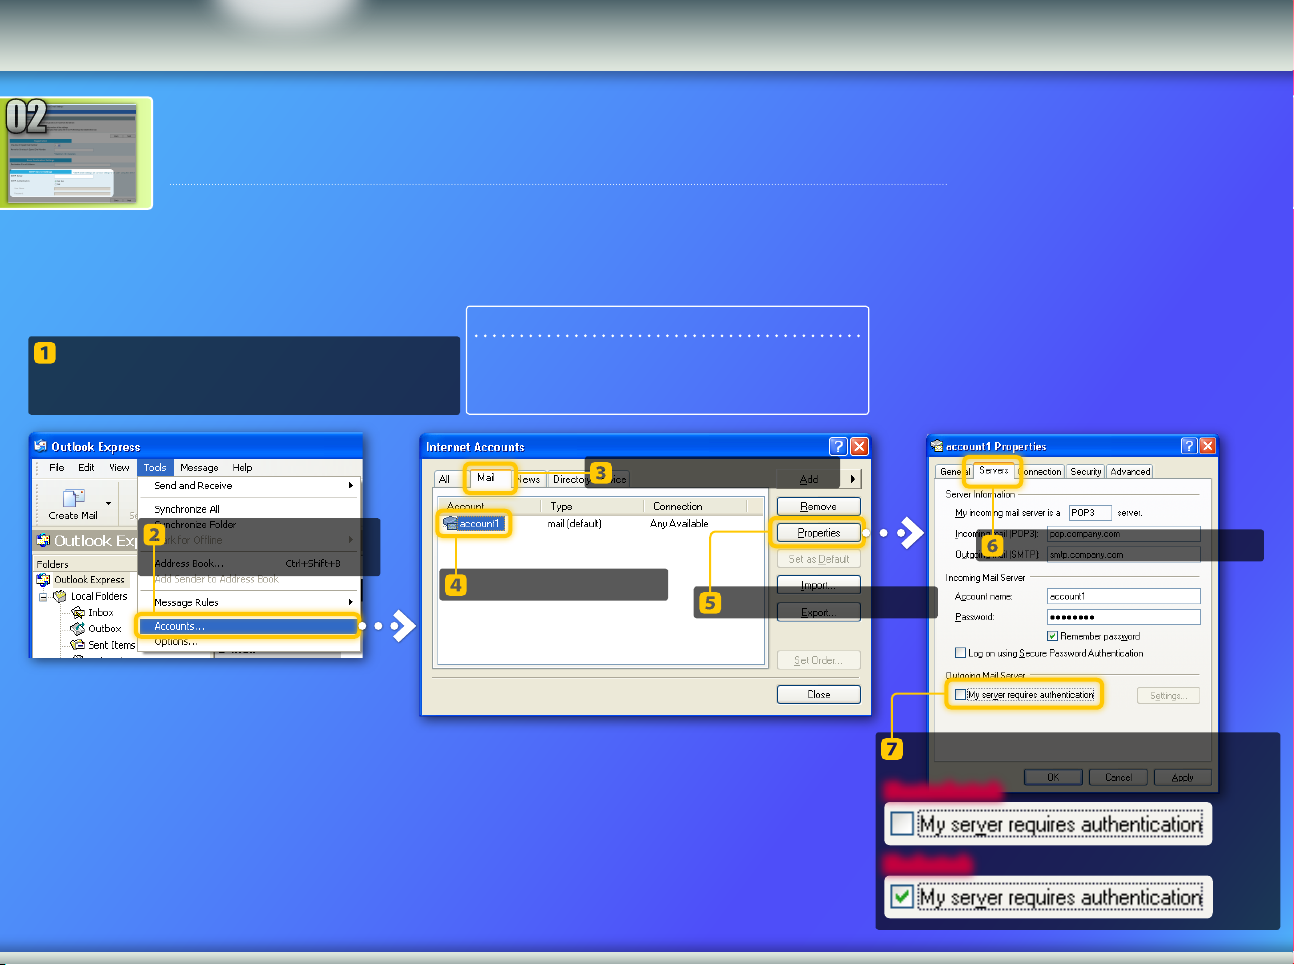This screenshot has width=1294, height=965.
Task: Choose Accounts... from the Tools menu
Action: (249, 626)
